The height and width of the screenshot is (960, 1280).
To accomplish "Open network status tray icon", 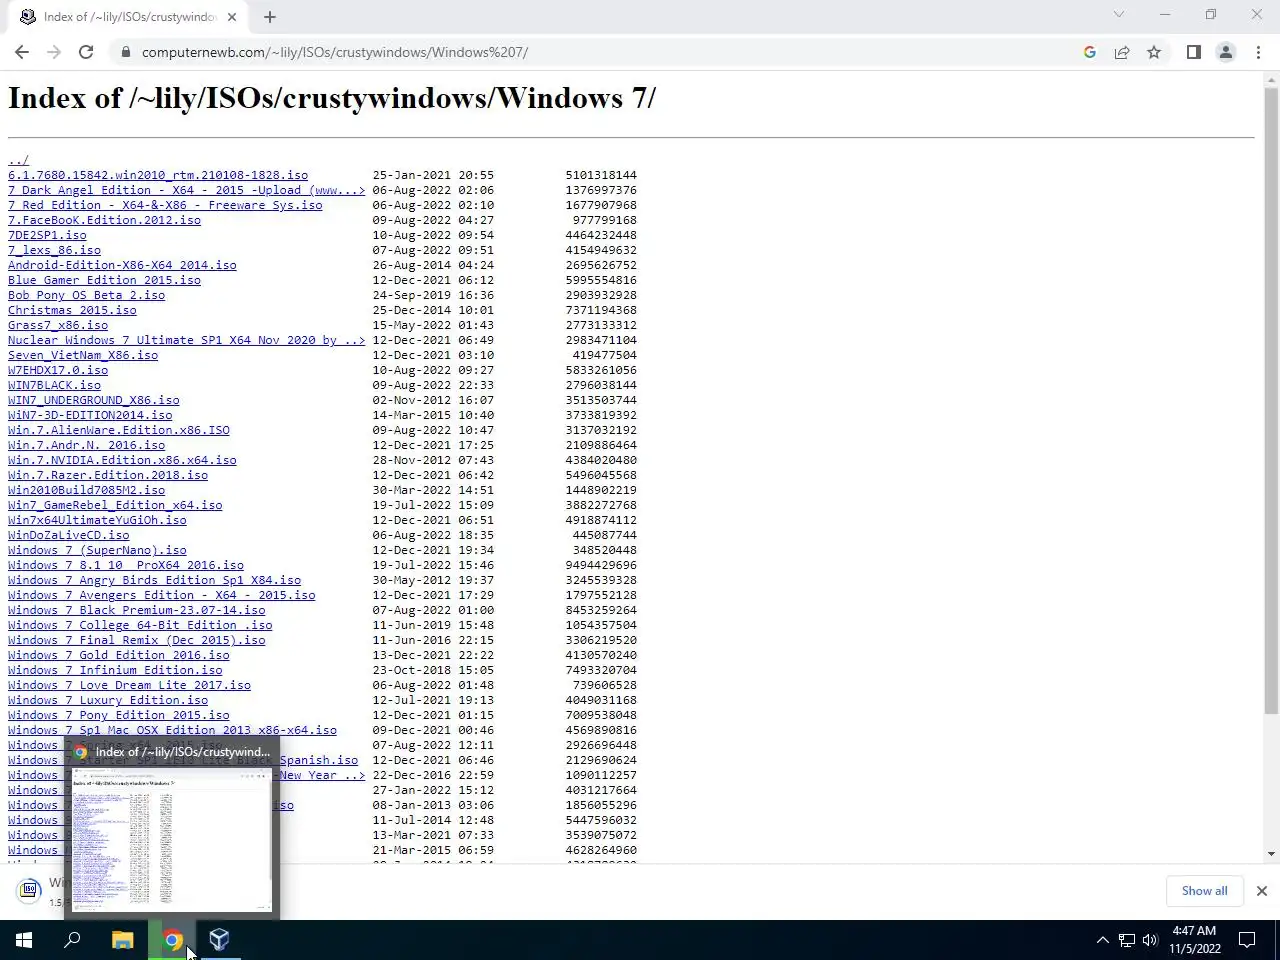I will [1127, 940].
